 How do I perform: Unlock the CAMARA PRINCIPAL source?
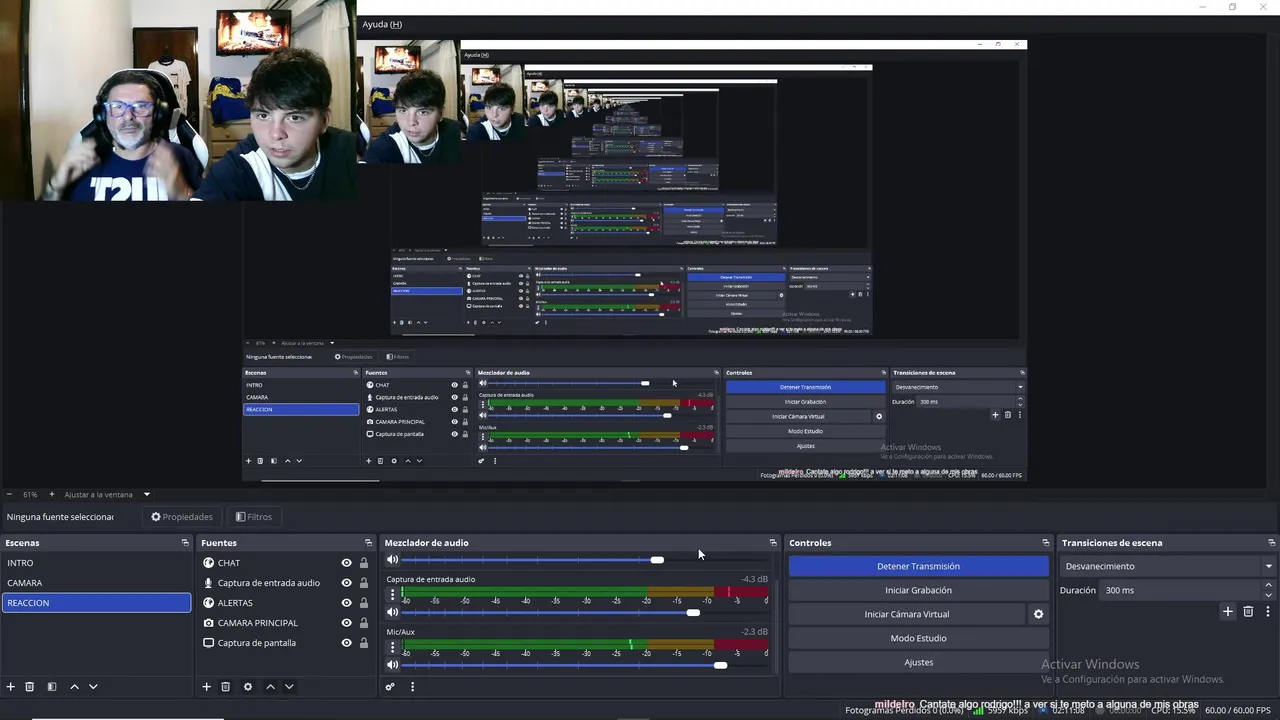pyautogui.click(x=364, y=623)
